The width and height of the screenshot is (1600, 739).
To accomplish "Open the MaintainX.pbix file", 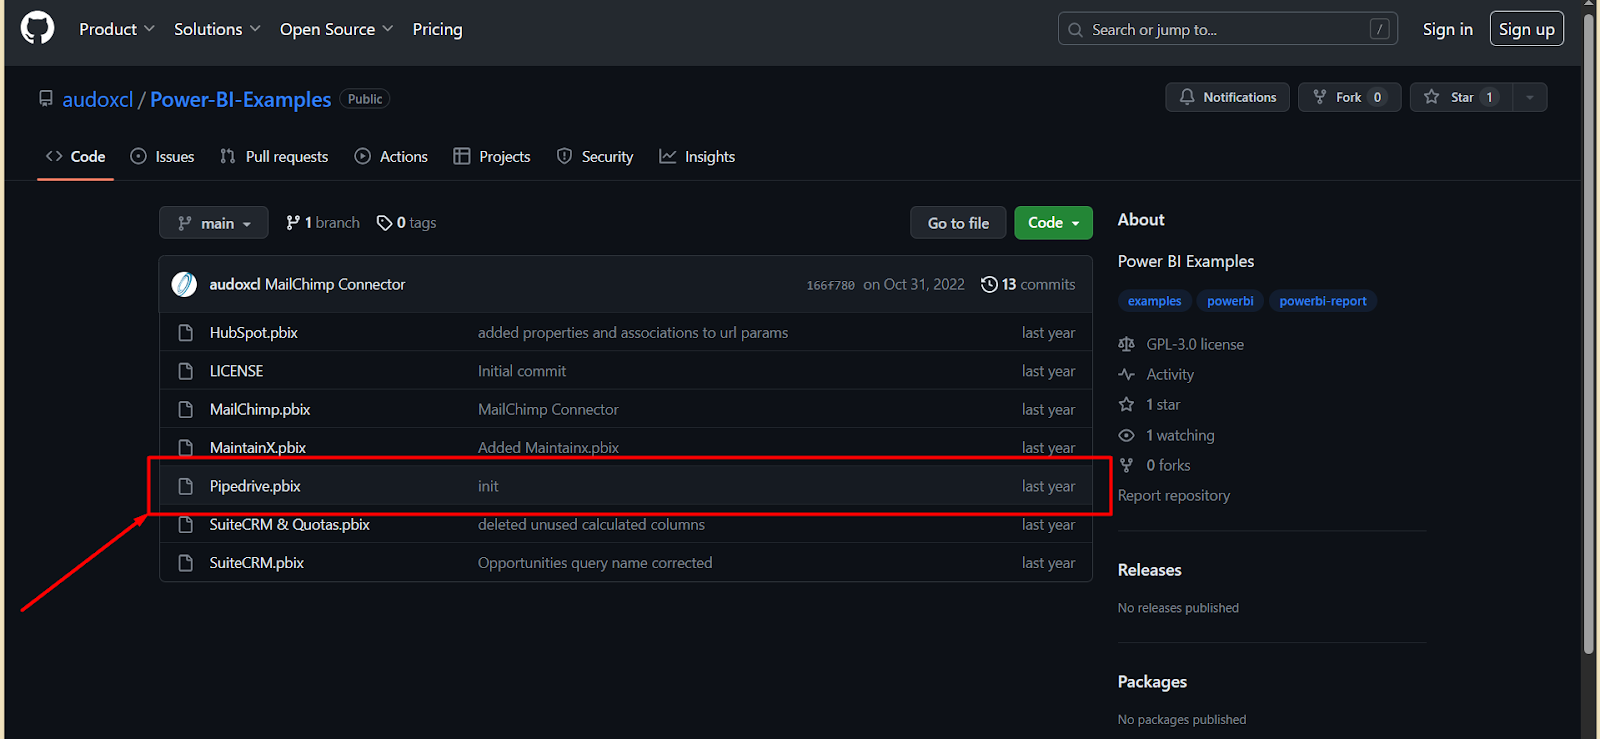I will 258,448.
